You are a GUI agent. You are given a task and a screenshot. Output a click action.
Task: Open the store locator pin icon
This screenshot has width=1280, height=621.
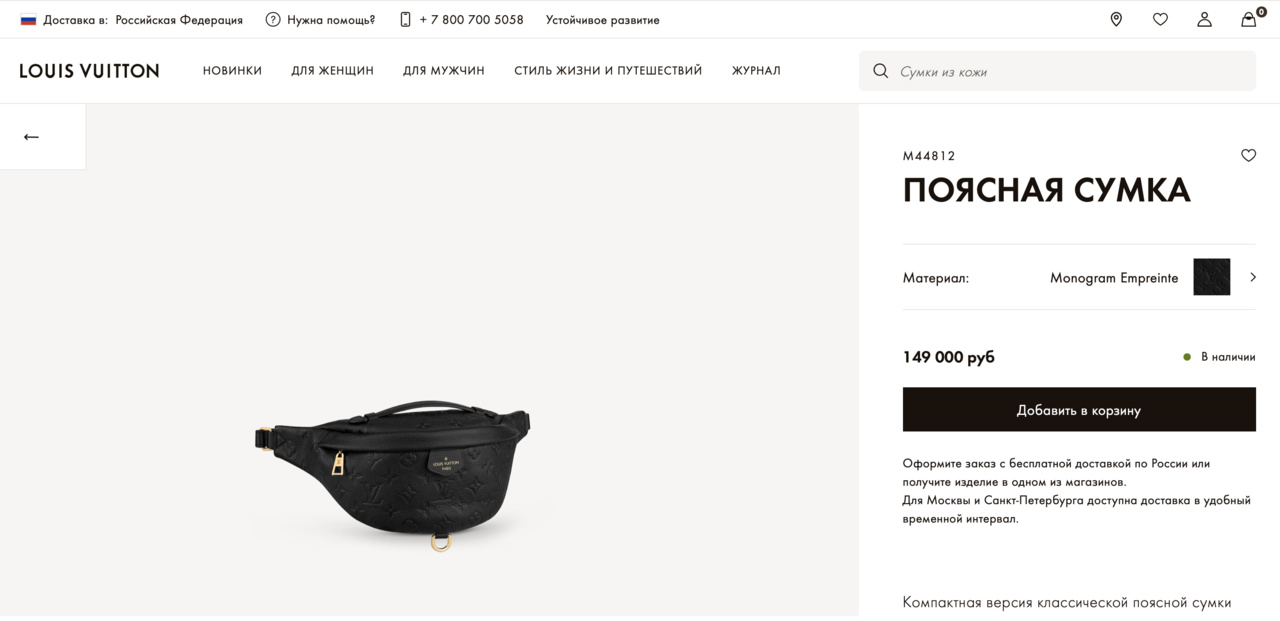pos(1116,19)
